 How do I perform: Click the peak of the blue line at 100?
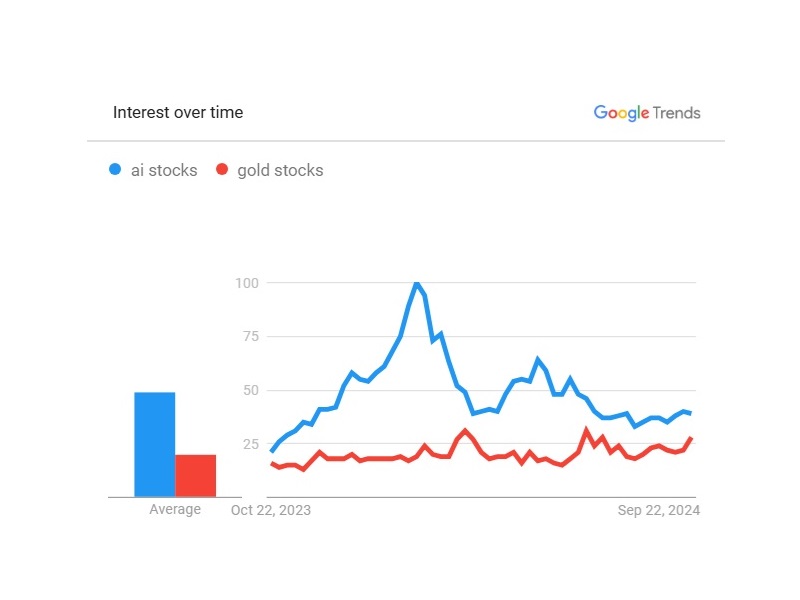[x=416, y=283]
